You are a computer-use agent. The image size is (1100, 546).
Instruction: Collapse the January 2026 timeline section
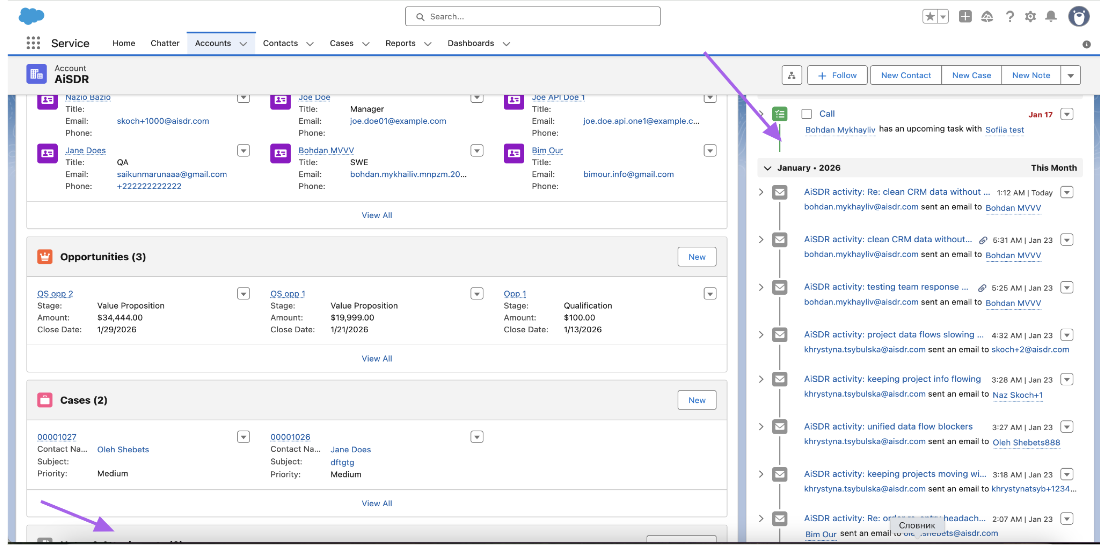[x=767, y=168]
